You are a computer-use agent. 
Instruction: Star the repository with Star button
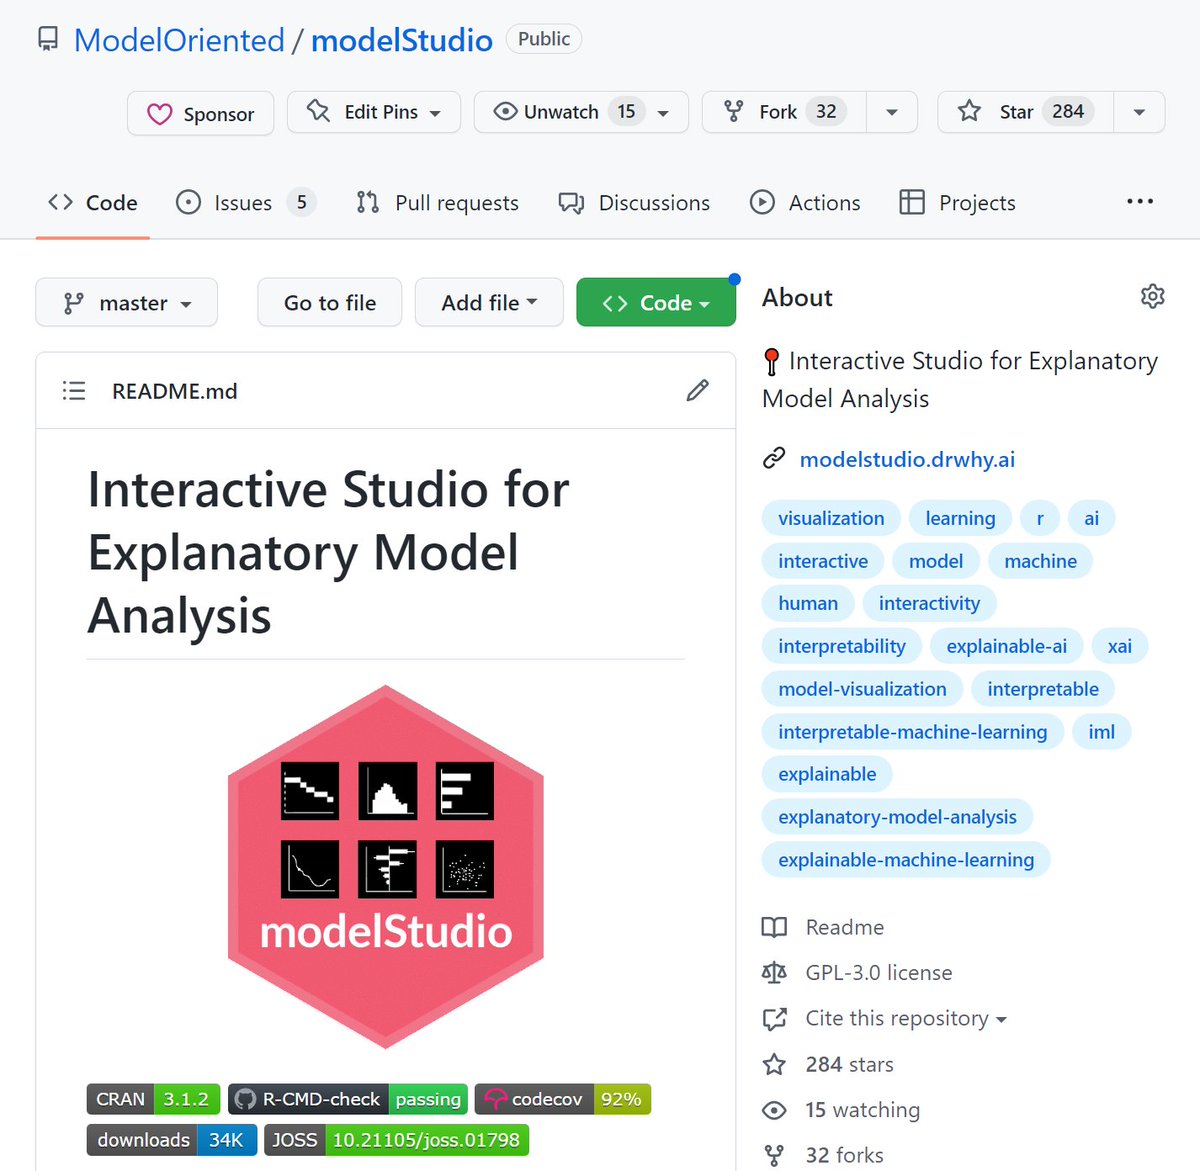click(1025, 112)
